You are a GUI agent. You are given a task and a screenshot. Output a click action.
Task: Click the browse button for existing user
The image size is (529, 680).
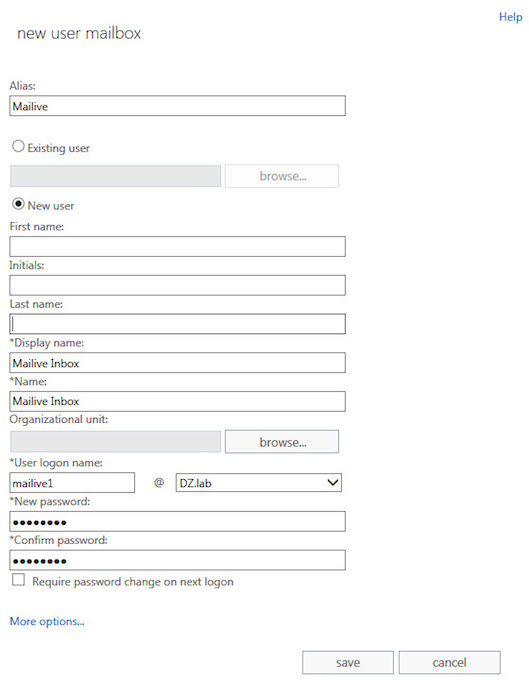282,176
